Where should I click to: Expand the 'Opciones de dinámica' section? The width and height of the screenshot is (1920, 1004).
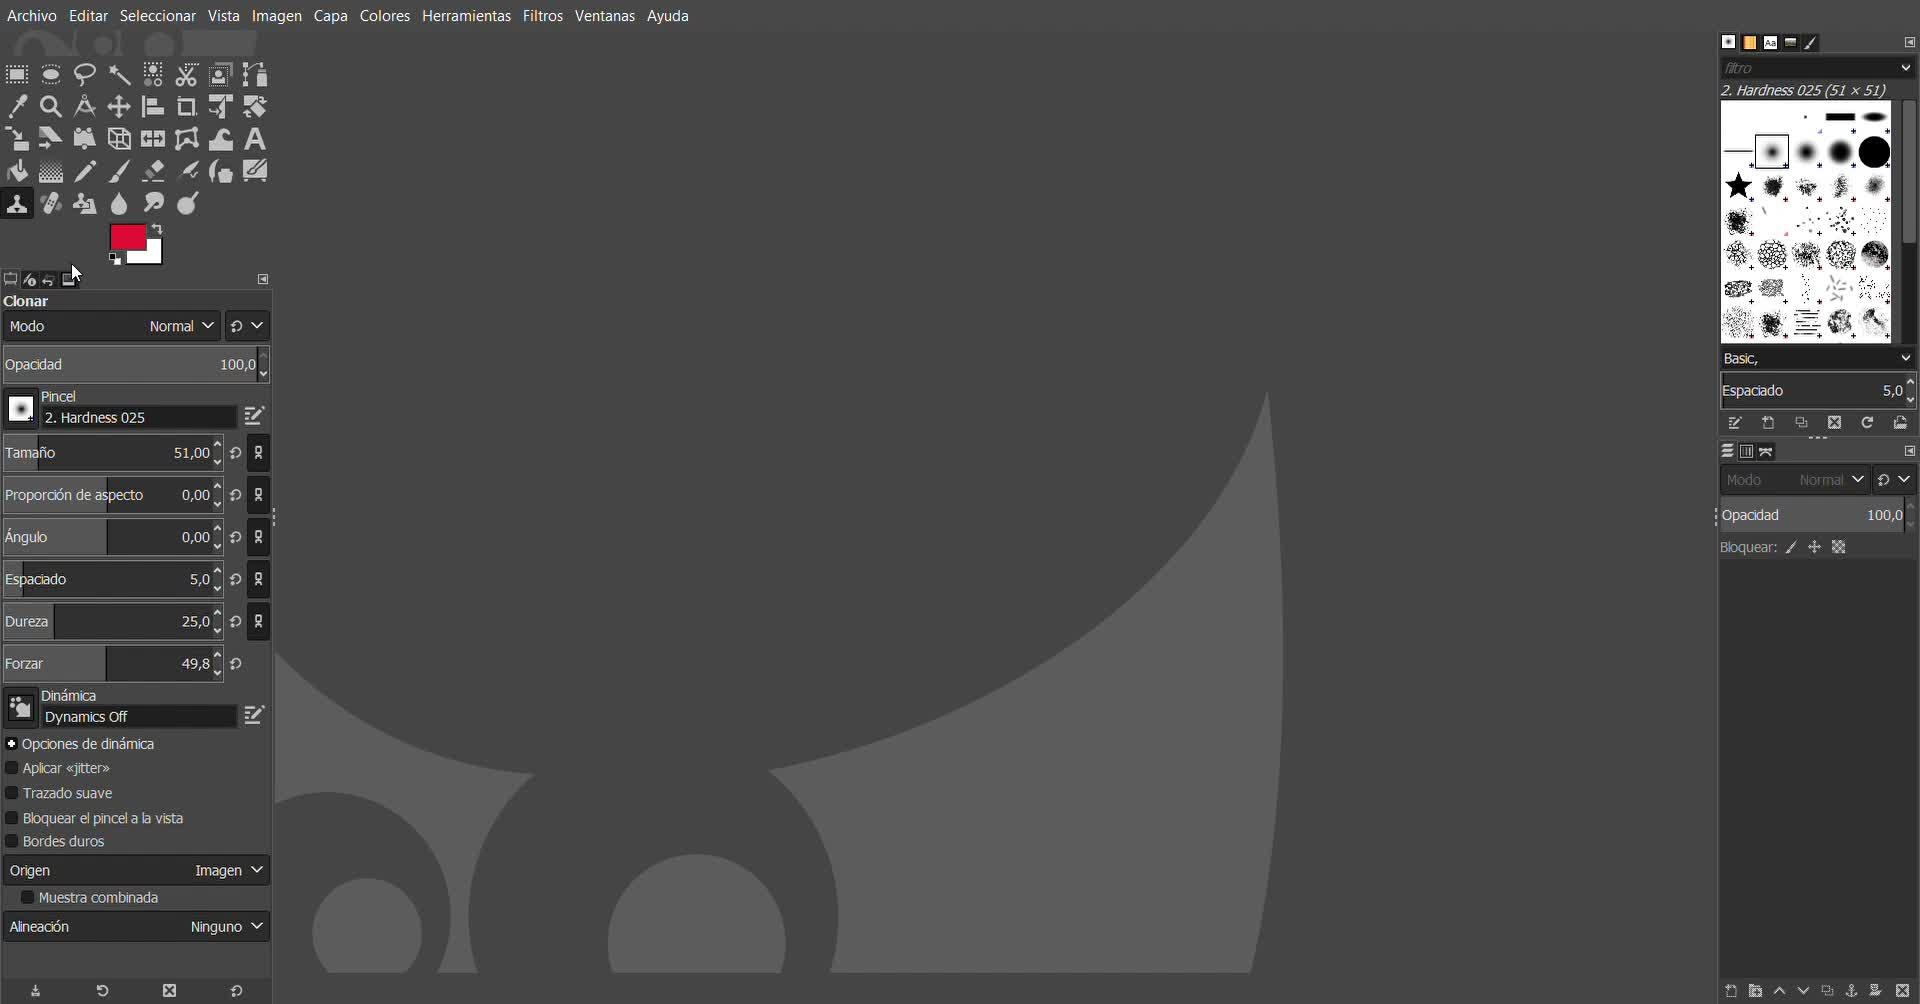click(x=11, y=744)
